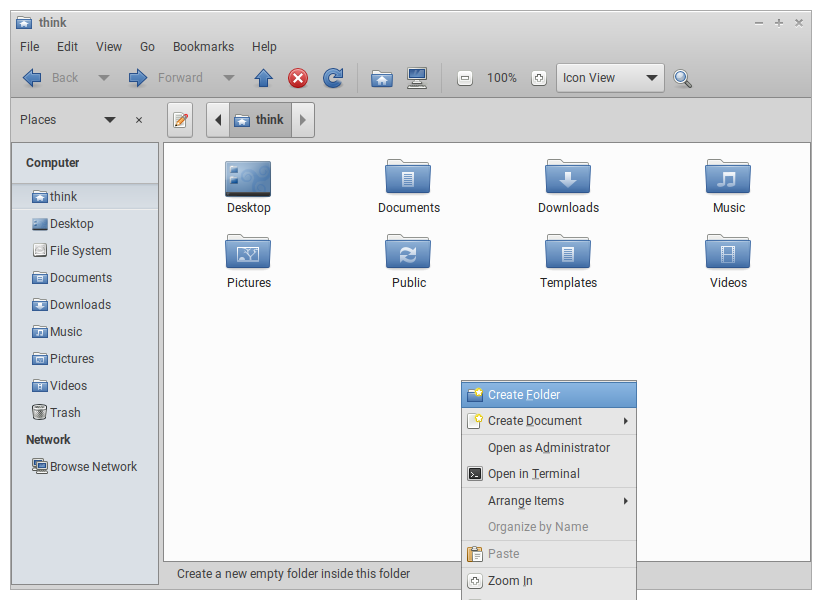Open the Edit menu
Viewport: 822px width, 600px height.
pyautogui.click(x=67, y=47)
